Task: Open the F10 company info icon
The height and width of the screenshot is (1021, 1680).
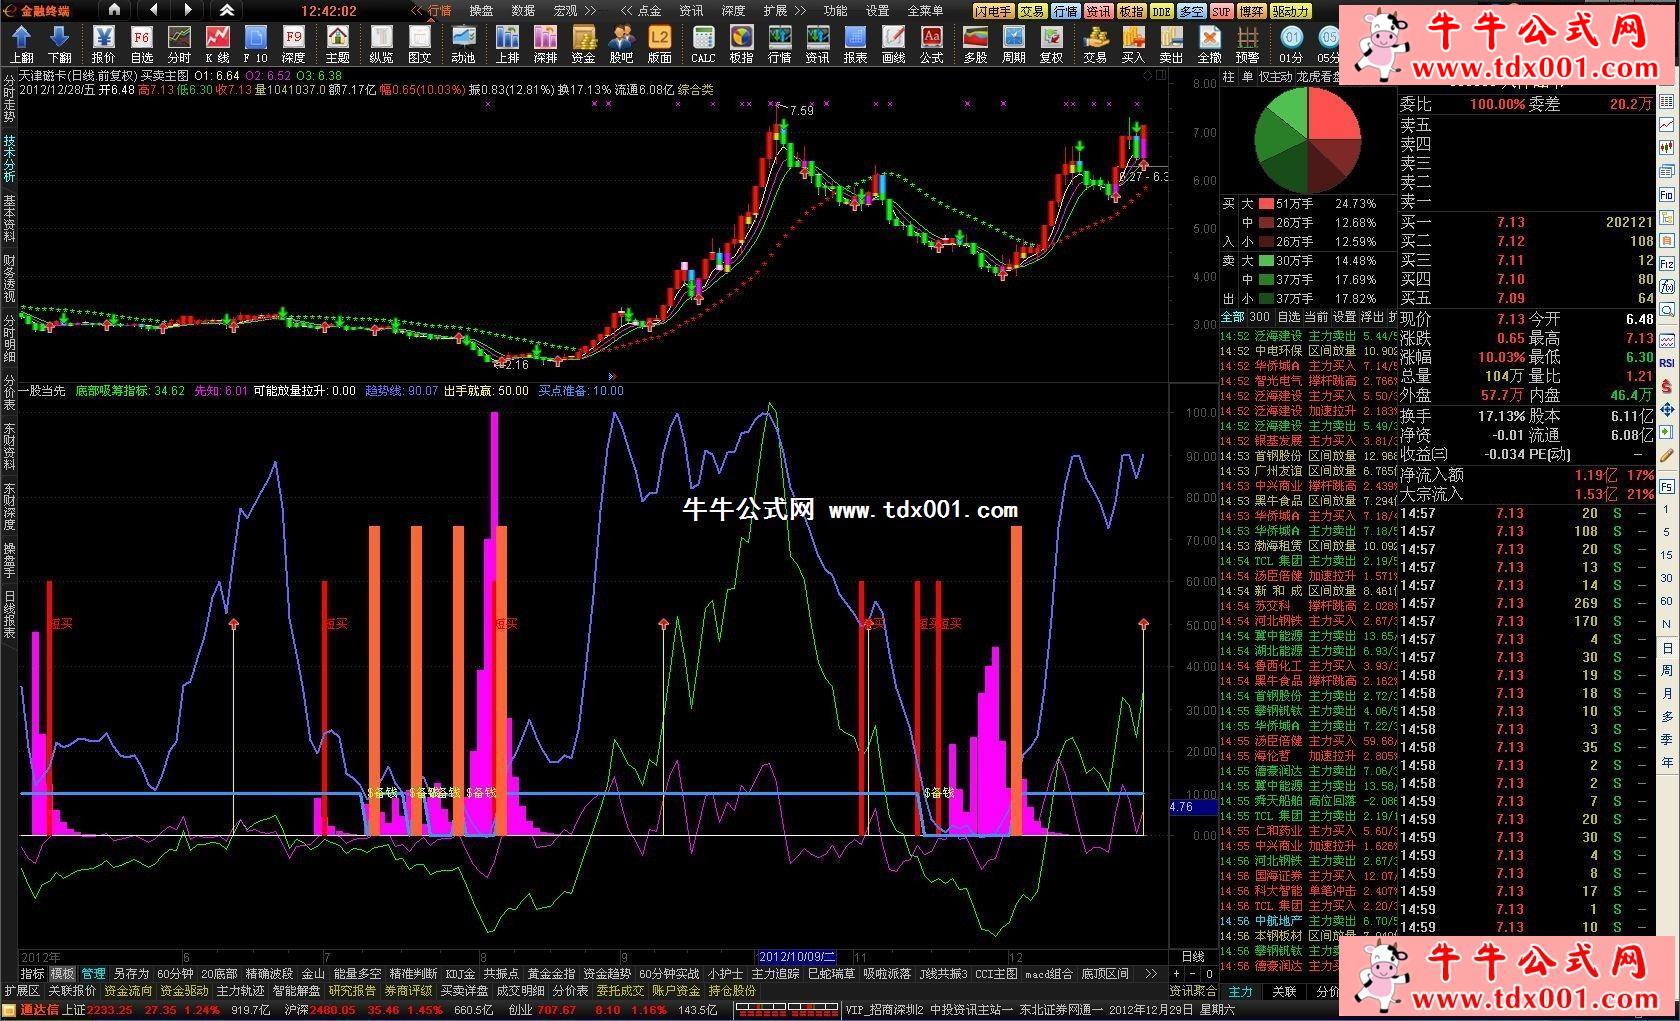Action: [x=255, y=45]
